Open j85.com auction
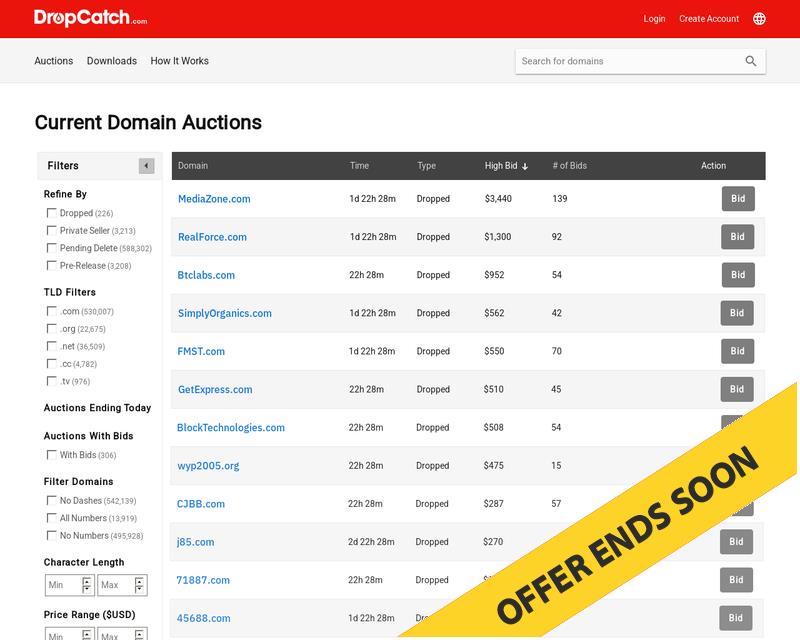800x640 pixels. point(195,542)
